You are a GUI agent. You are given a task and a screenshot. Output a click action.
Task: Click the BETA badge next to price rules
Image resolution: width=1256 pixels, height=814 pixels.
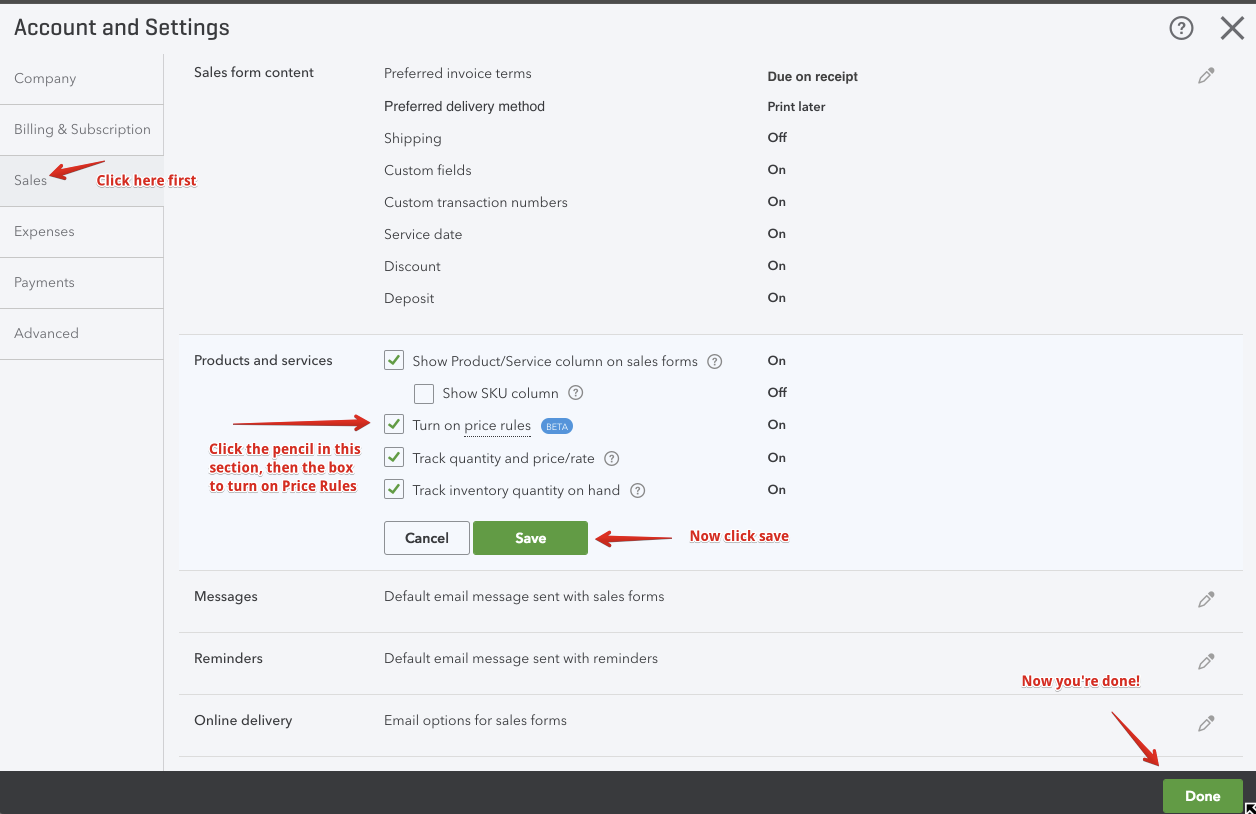(x=556, y=425)
